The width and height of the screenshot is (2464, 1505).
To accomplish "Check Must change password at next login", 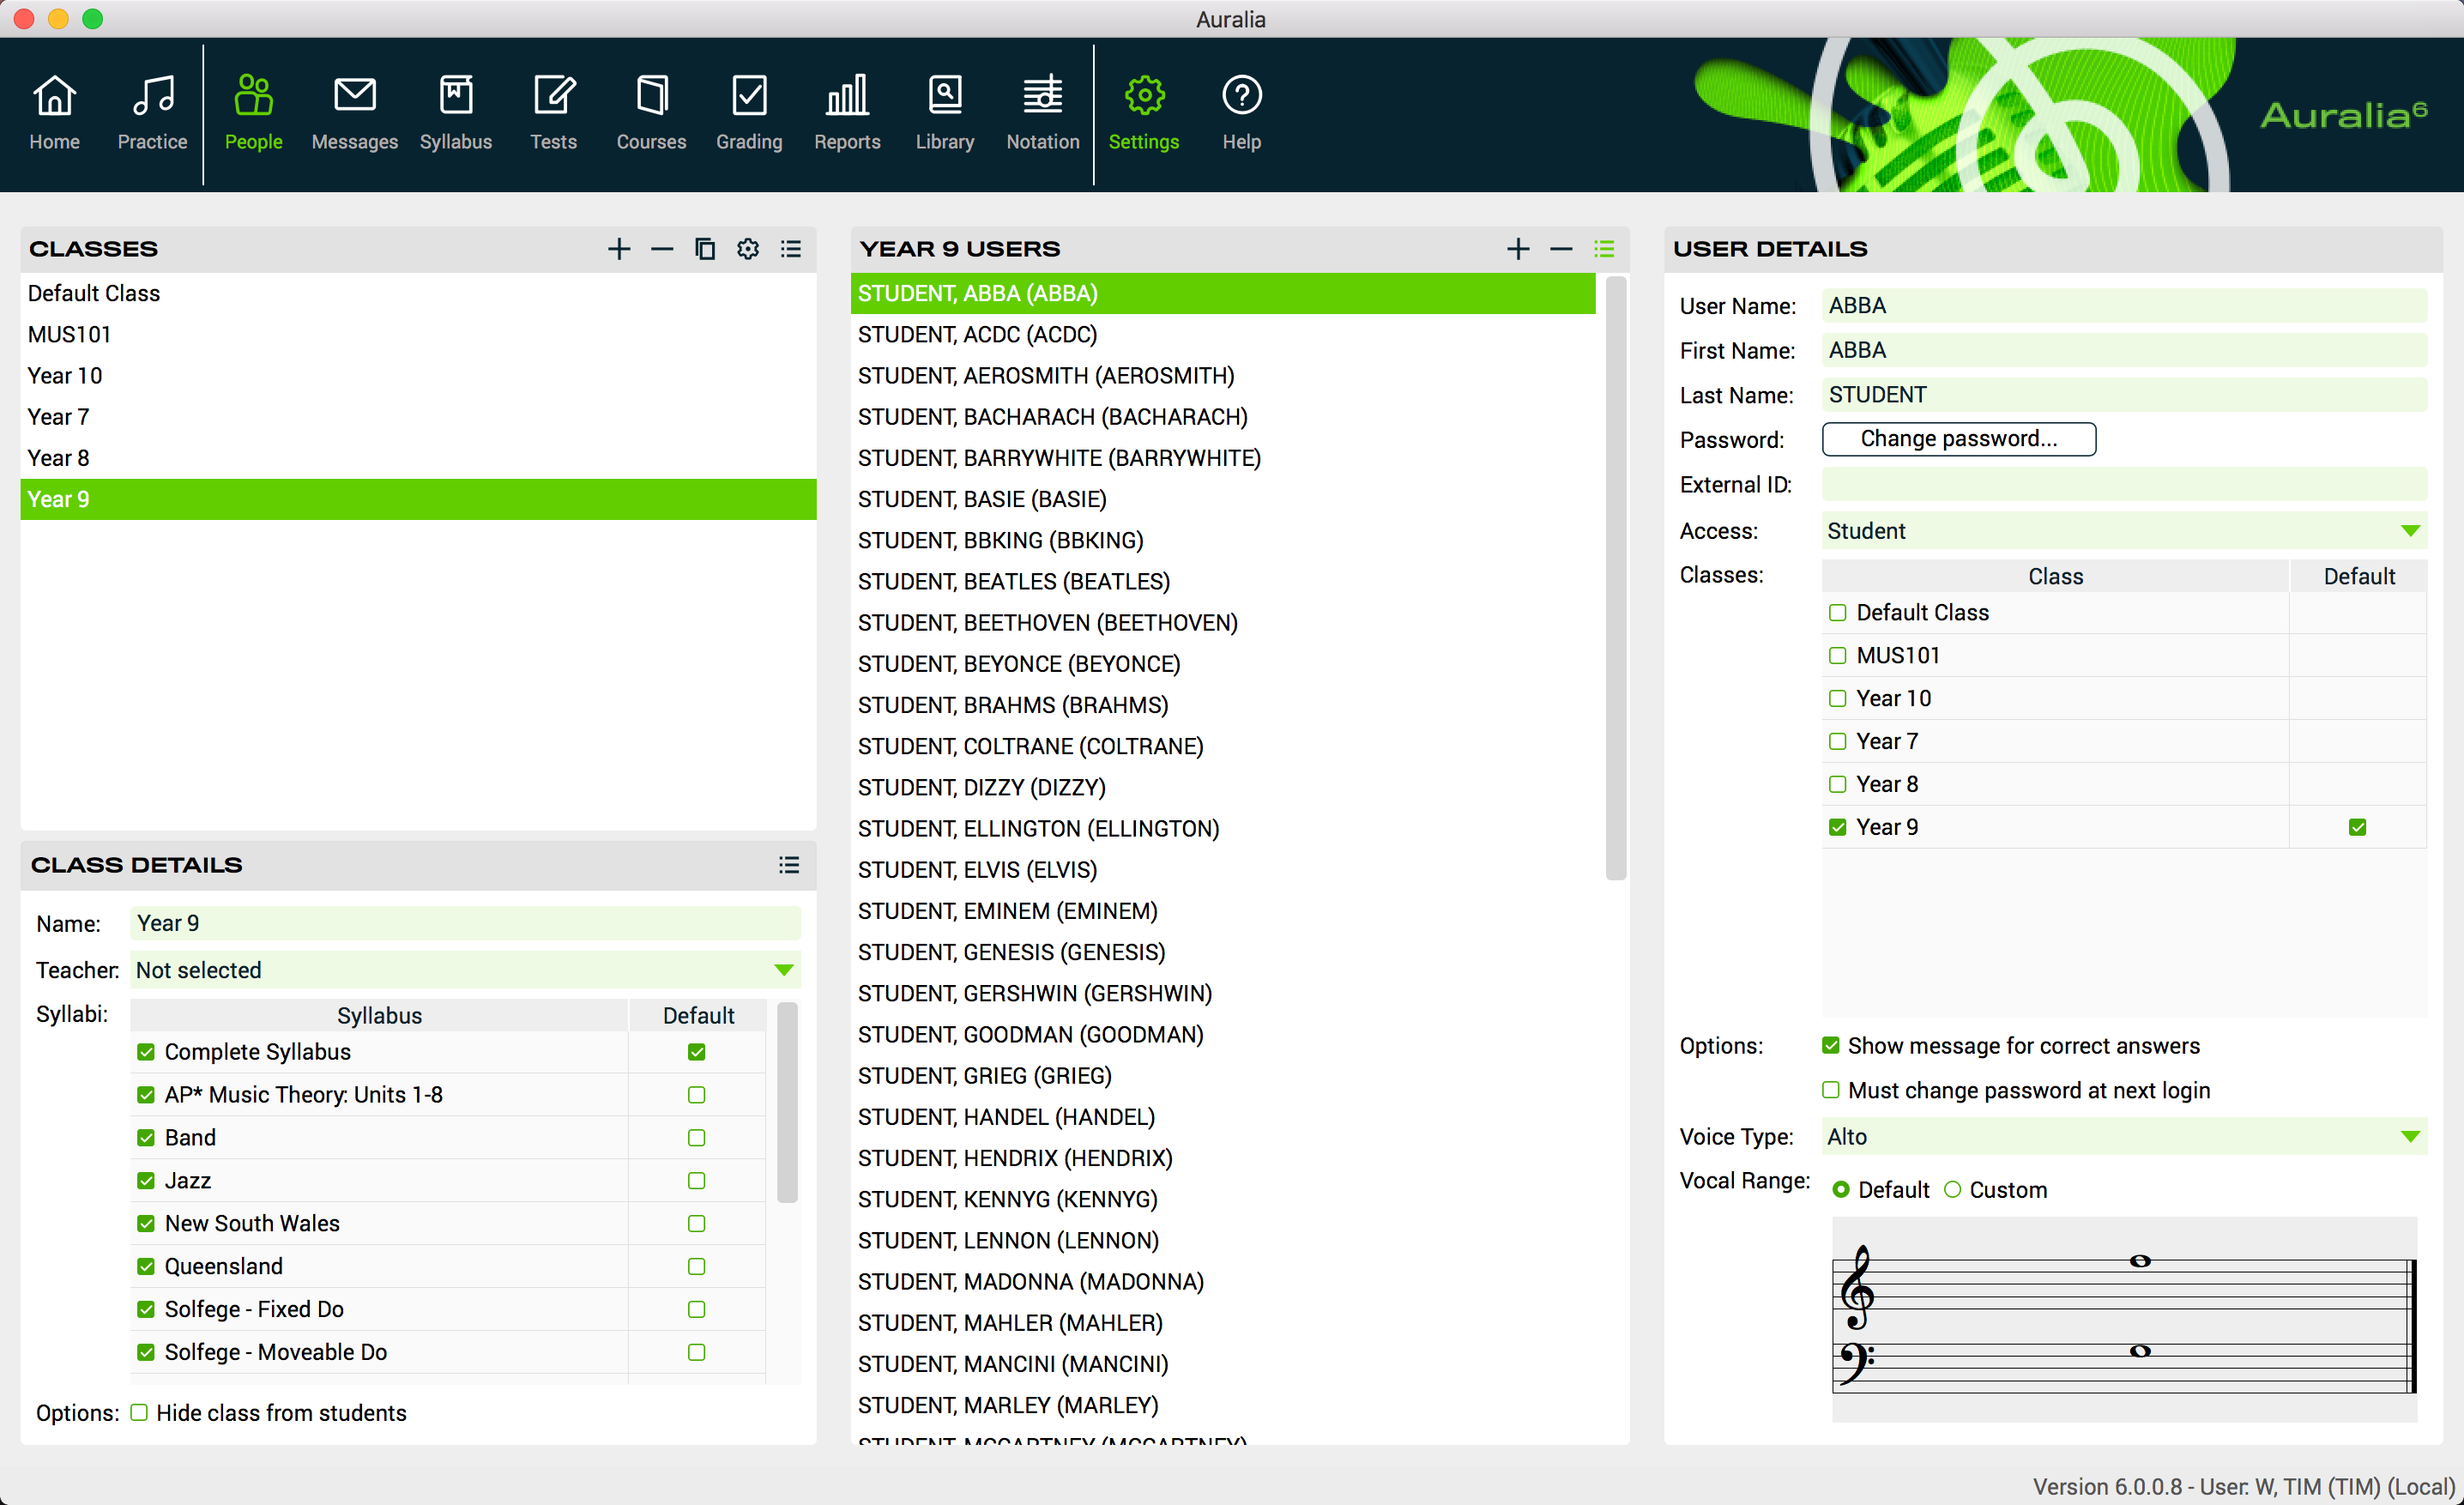I will tap(1831, 1090).
